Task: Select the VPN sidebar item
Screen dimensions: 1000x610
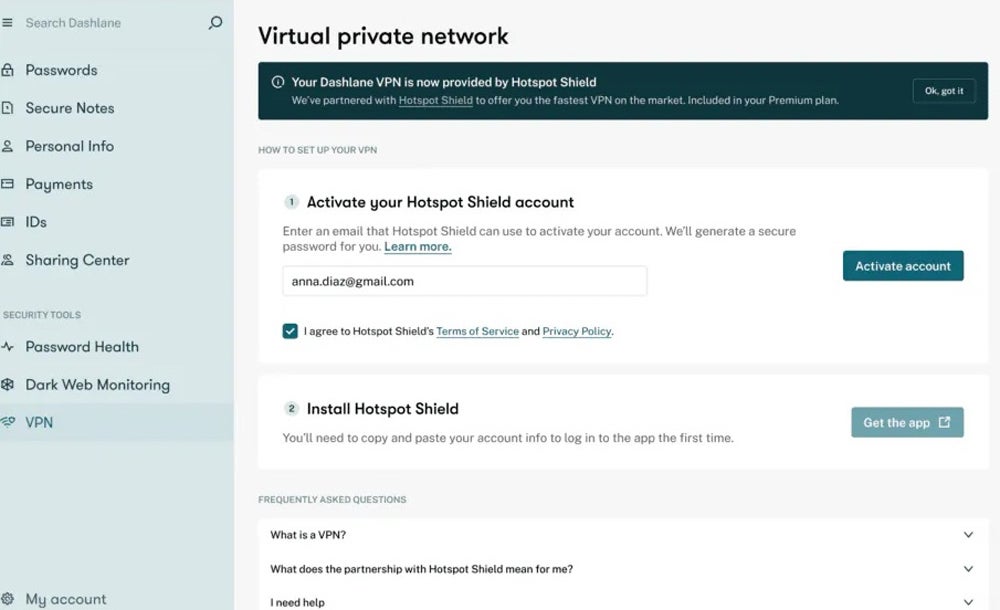Action: (40, 423)
